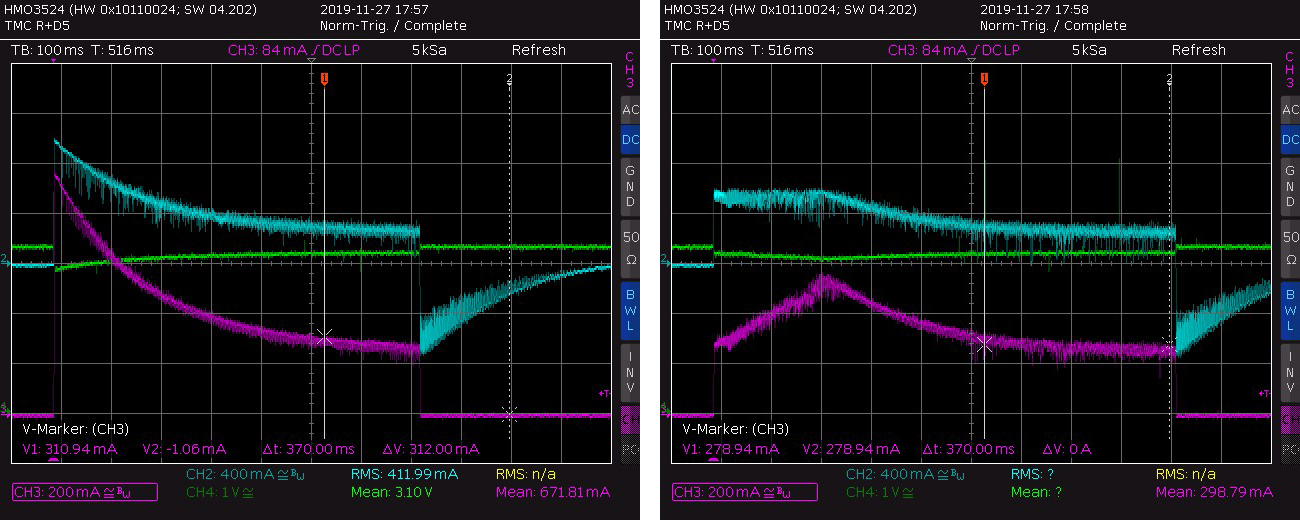Click T: 516 ms trigger time in right scope

pos(782,50)
